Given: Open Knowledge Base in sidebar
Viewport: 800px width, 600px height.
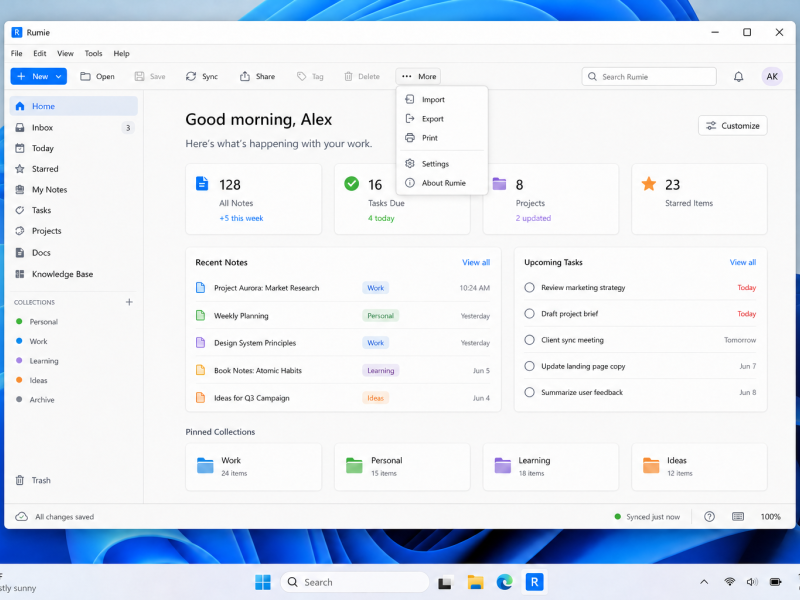Looking at the screenshot, I should (x=73, y=274).
